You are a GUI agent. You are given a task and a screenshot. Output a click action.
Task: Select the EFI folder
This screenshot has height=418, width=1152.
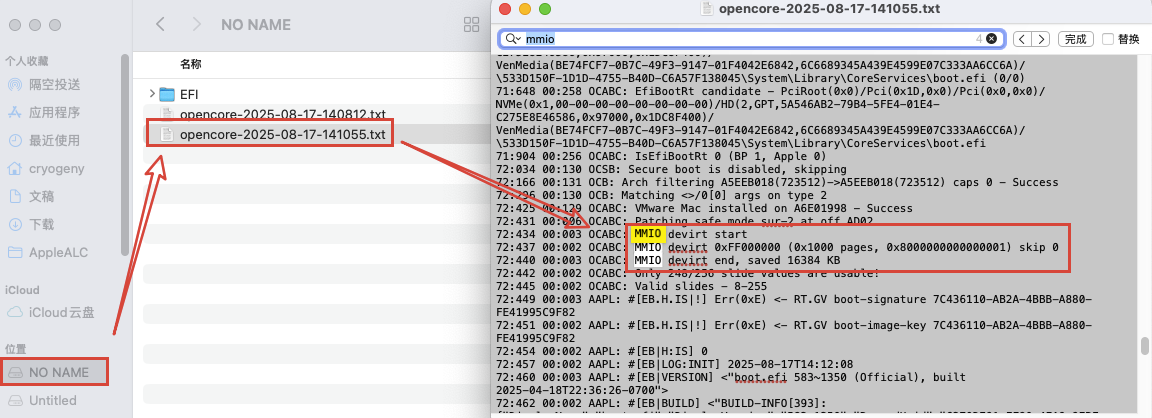point(179,94)
